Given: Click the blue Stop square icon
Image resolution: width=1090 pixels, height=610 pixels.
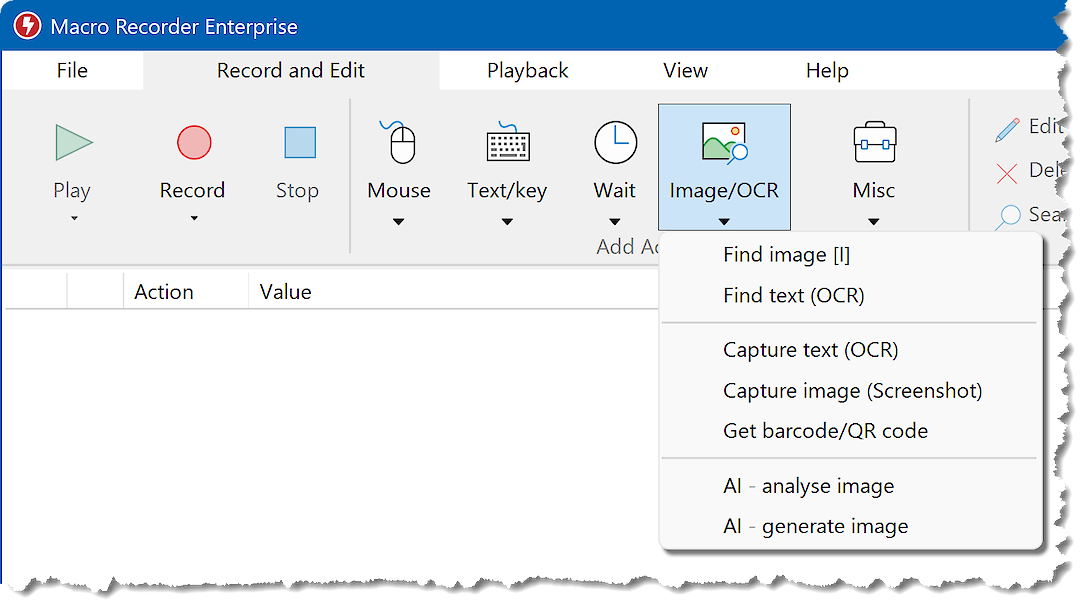Looking at the screenshot, I should 299,143.
